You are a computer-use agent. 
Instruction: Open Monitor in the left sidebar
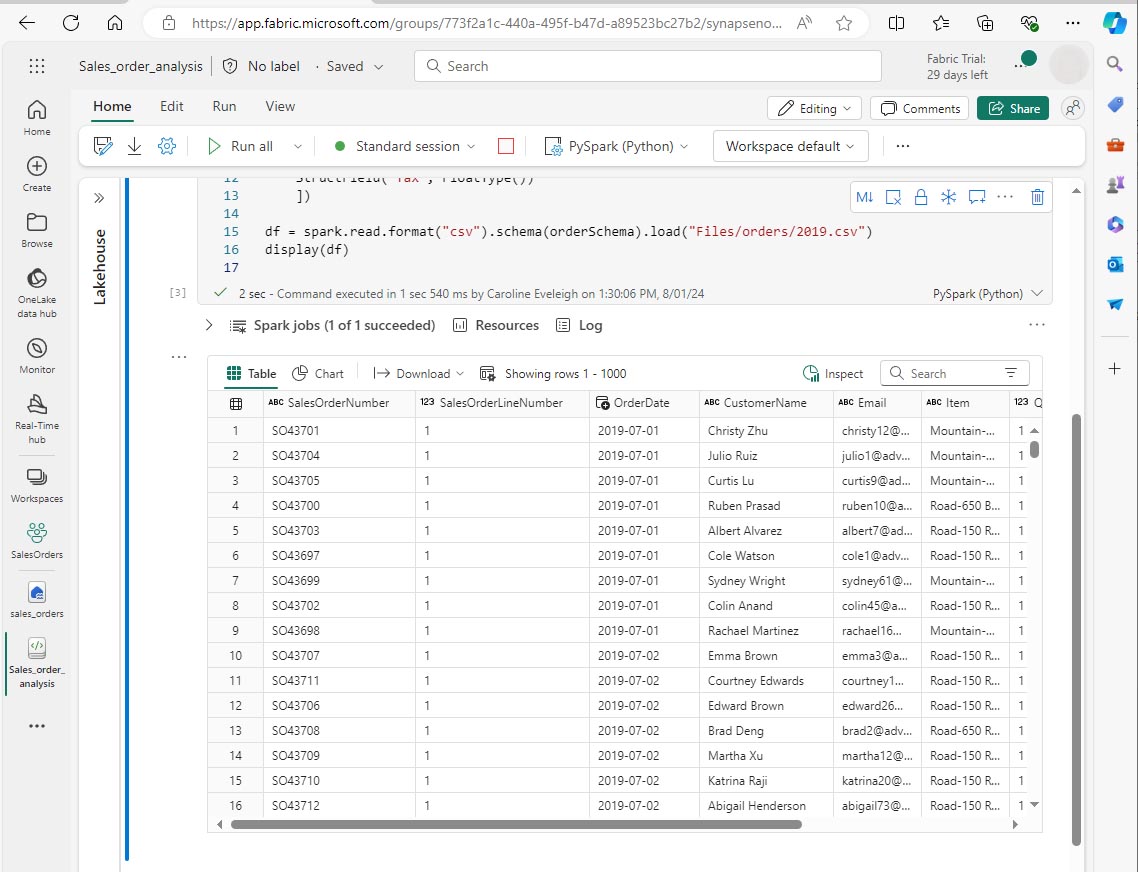pos(37,356)
